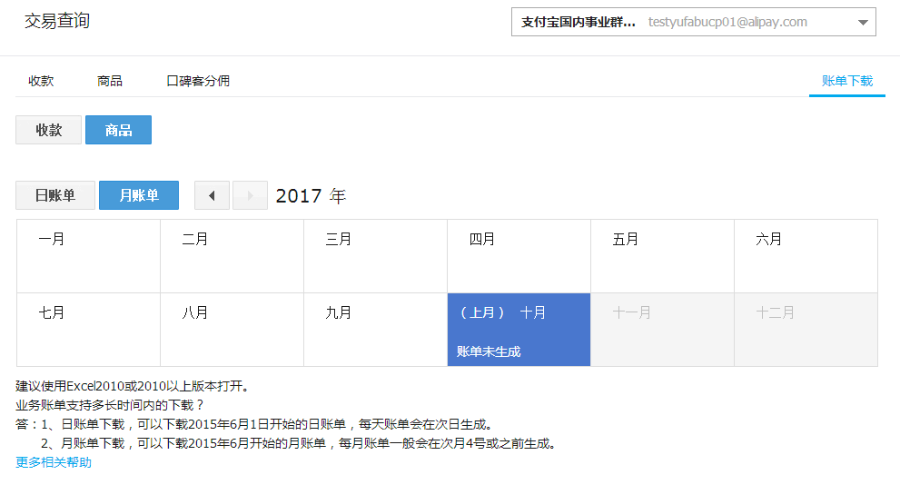Select the highlighted 十月 last-month cell
This screenshot has width=900, height=479.
[x=519, y=329]
